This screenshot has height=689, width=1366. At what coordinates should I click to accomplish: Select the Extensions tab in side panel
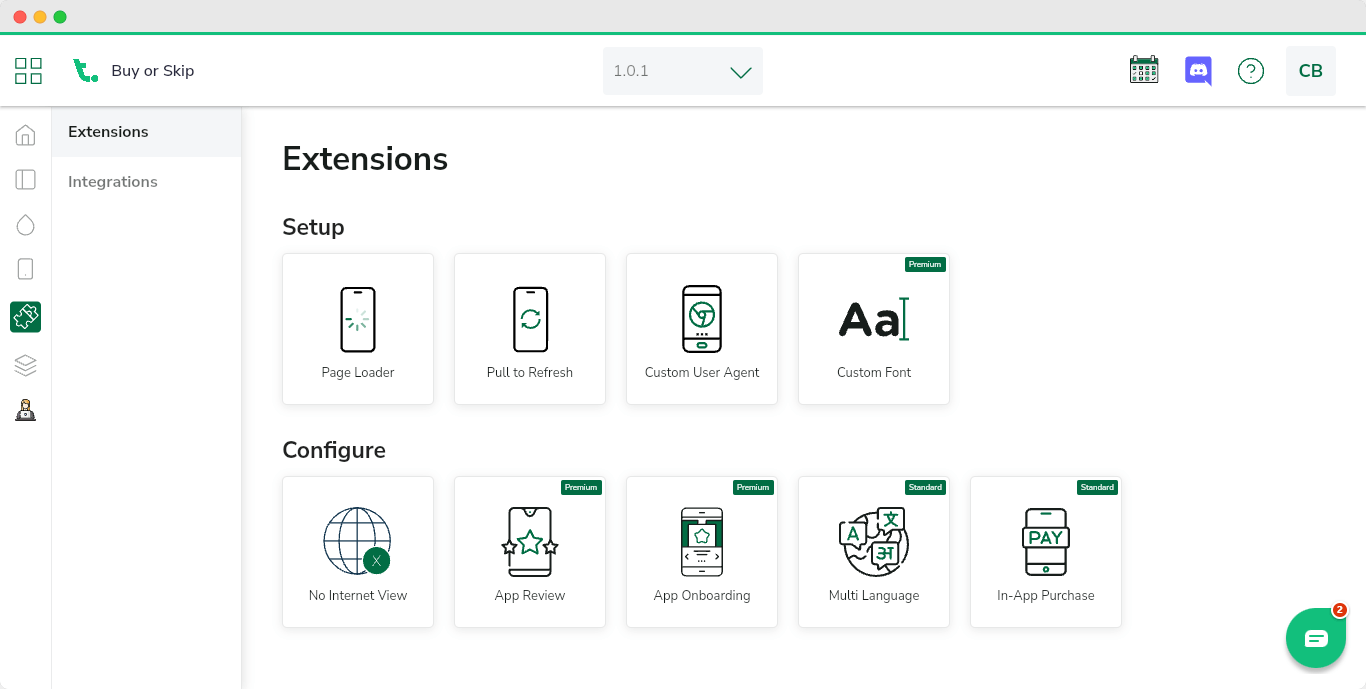pyautogui.click(x=108, y=132)
